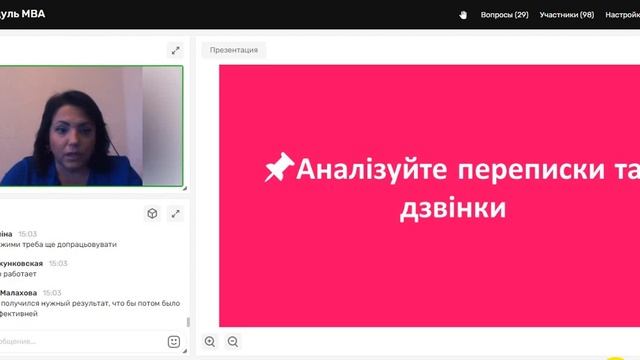Viewport: 640px width, 360px height.
Task: Zoom out of the presentation
Action: tap(233, 341)
